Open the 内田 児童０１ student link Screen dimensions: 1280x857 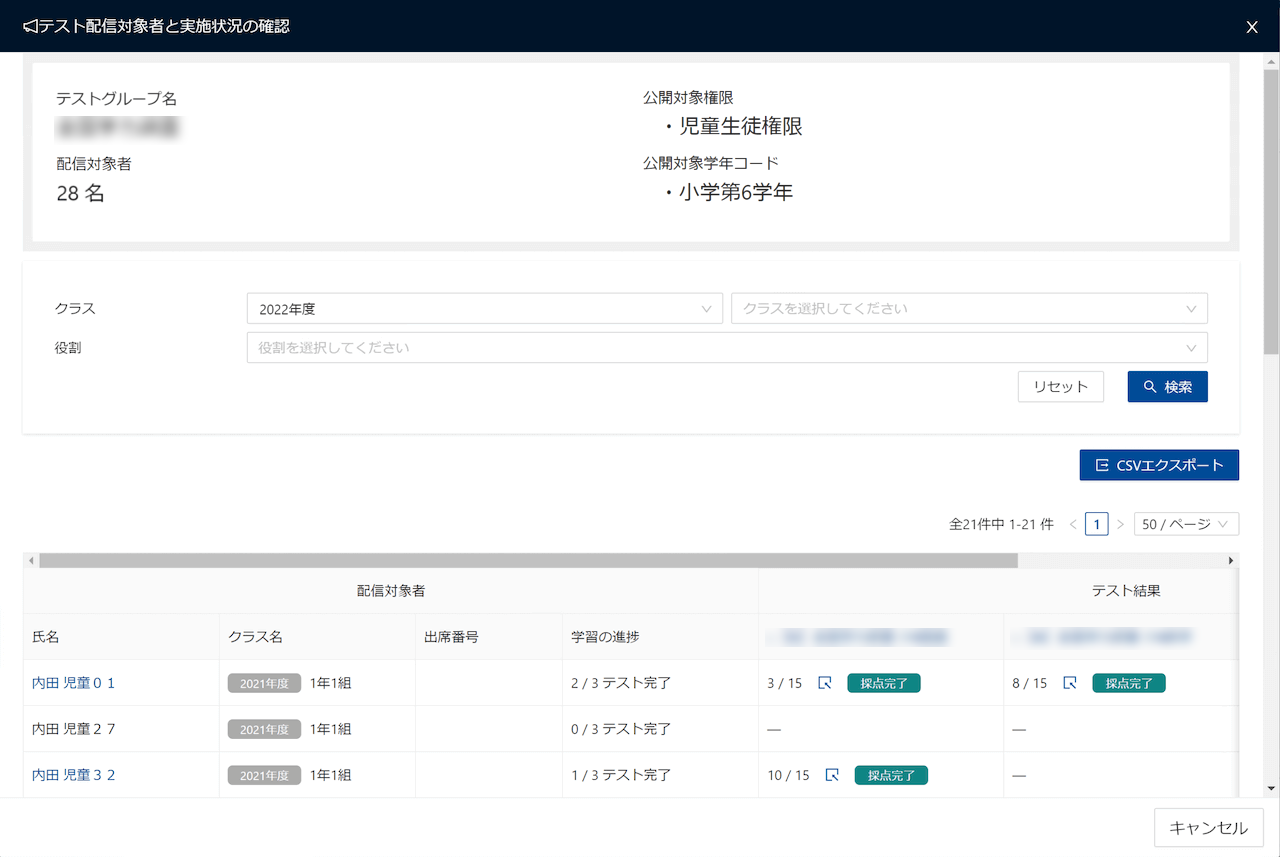point(74,683)
